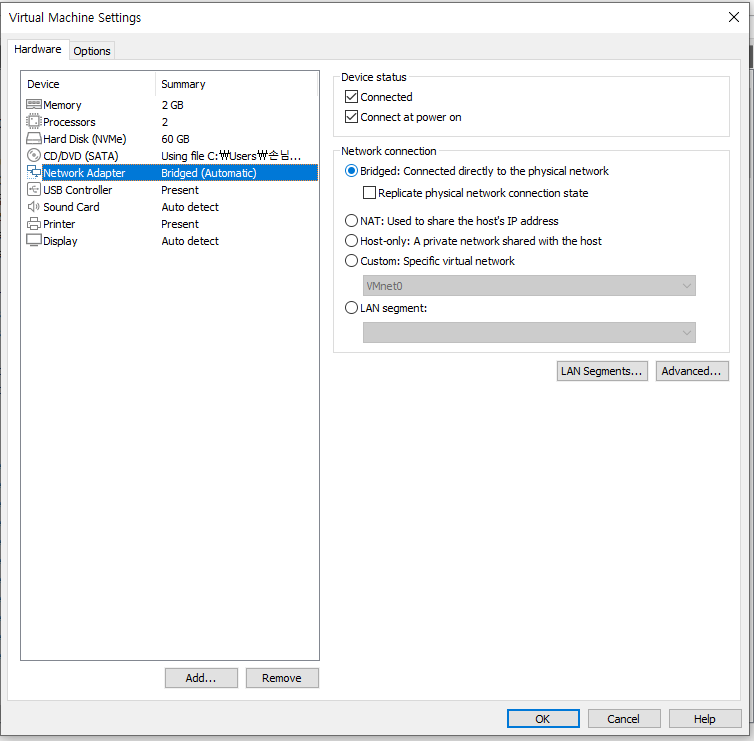Click the USB Controller icon

[34, 189]
